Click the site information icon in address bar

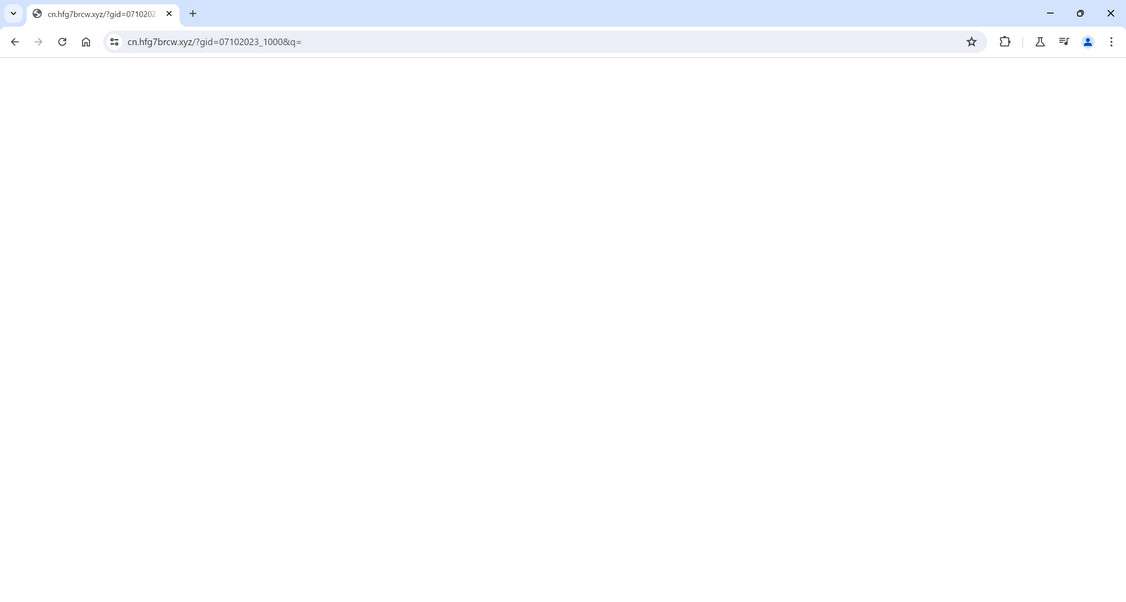tap(113, 42)
